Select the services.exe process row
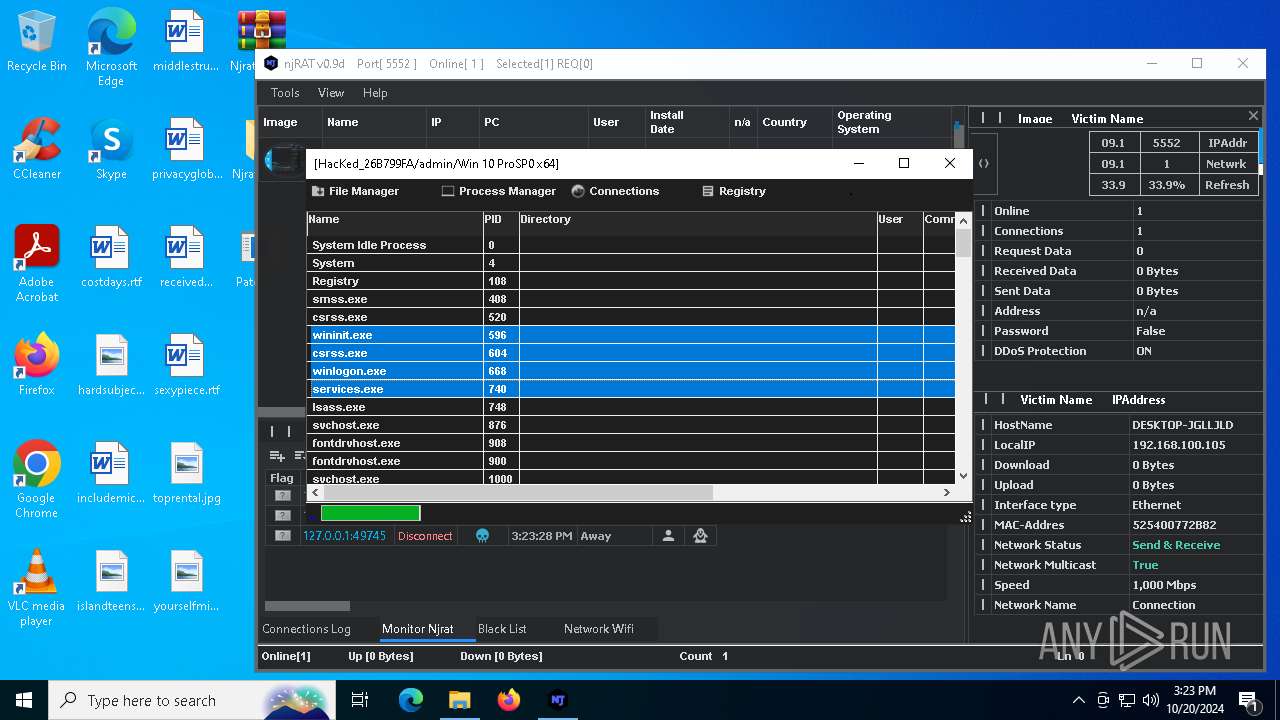Screen dimensions: 1280x720 coord(631,389)
